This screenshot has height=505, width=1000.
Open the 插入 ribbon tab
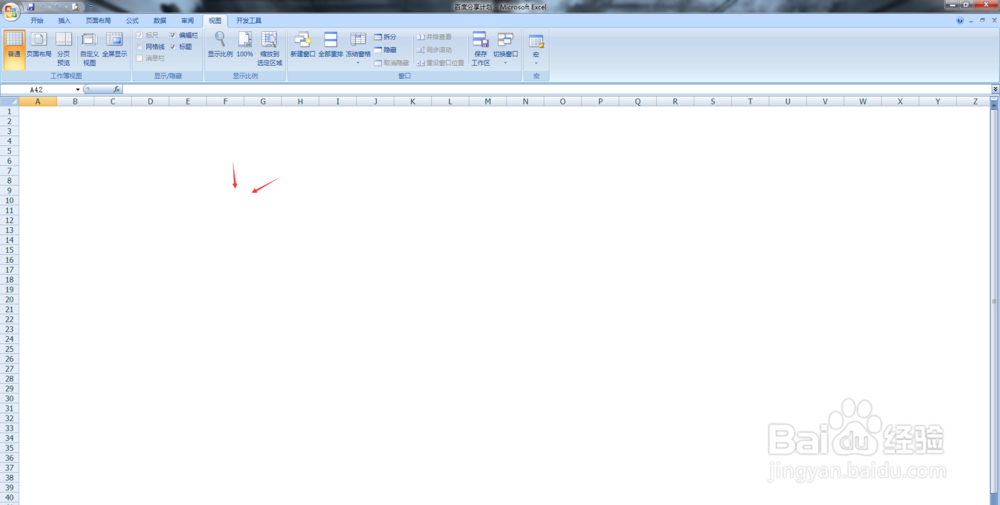tap(64, 20)
